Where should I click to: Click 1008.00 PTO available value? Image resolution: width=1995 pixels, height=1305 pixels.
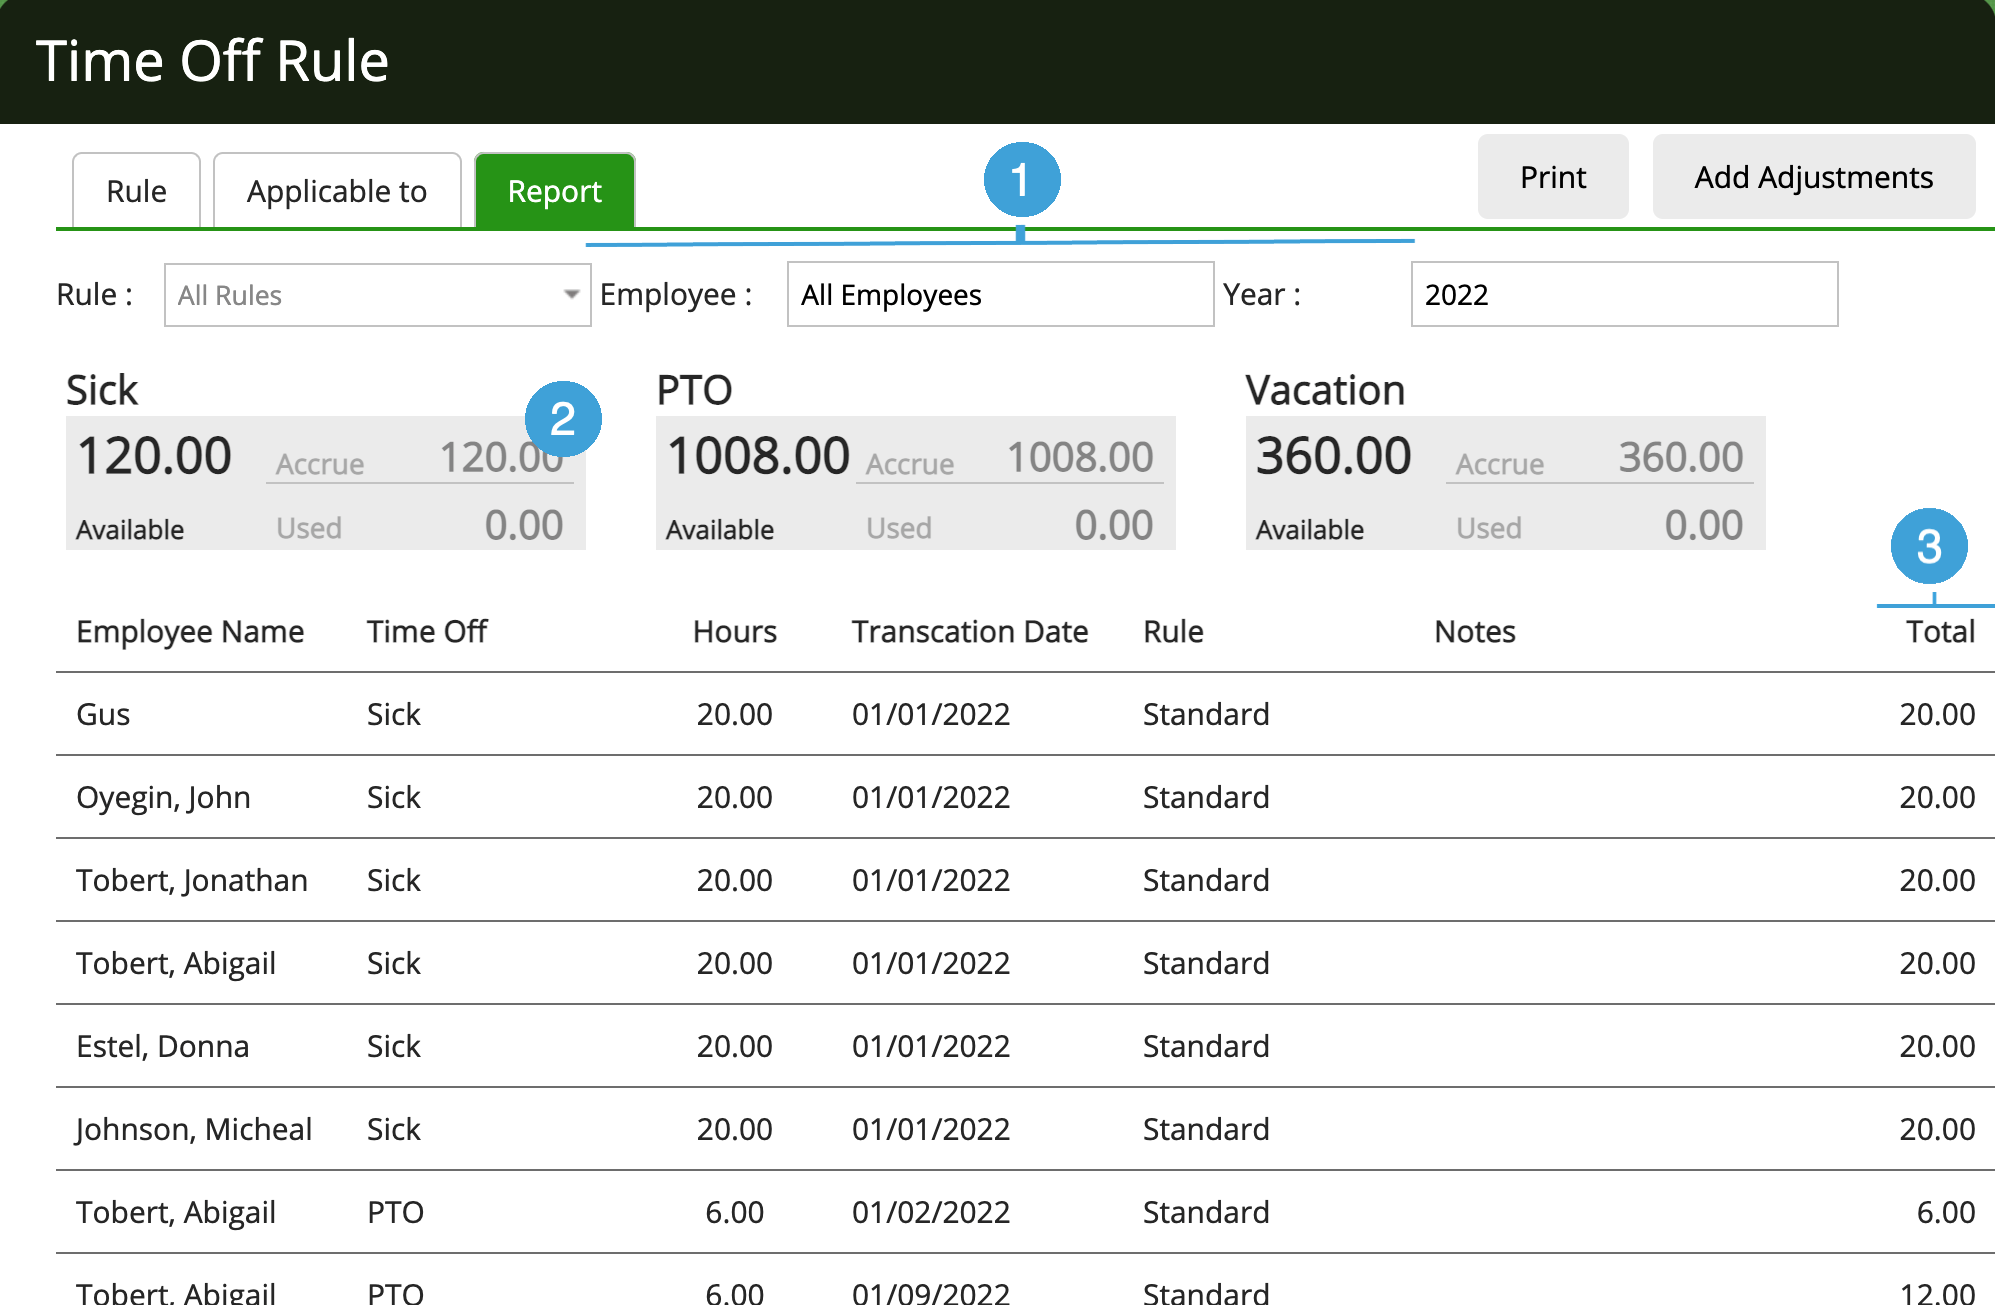pyautogui.click(x=758, y=456)
